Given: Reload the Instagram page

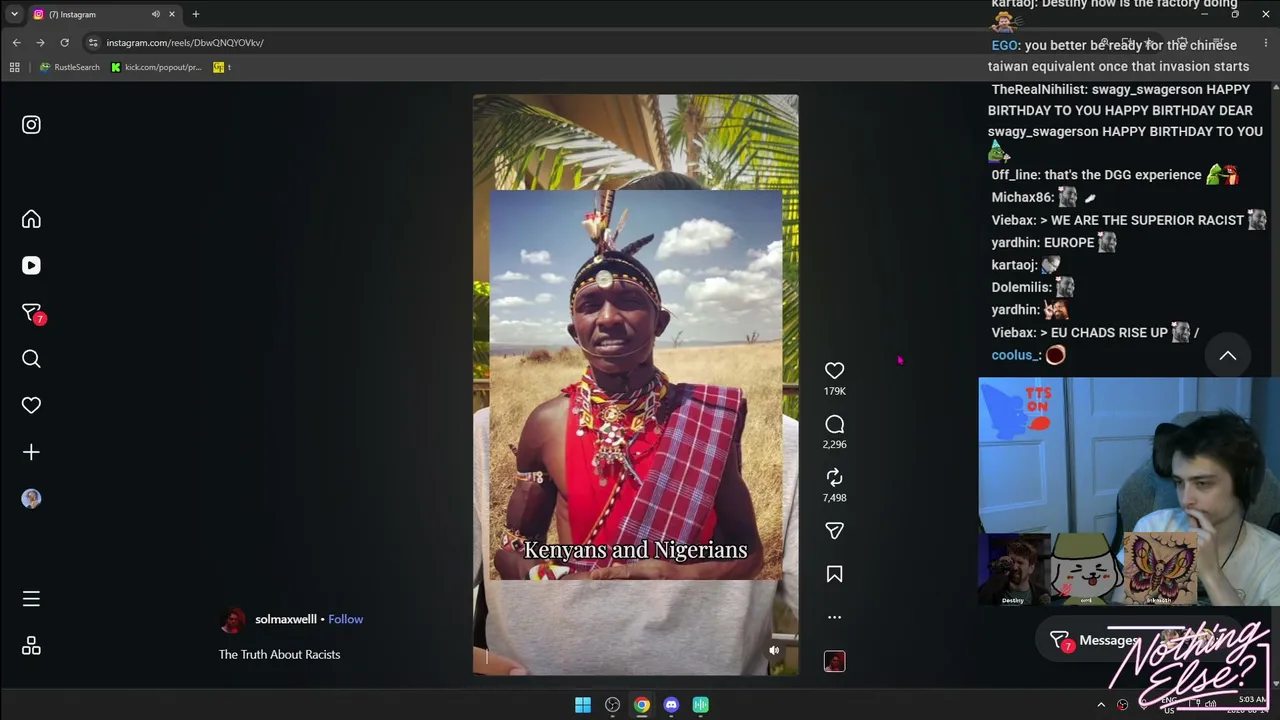Looking at the screenshot, I should [64, 42].
